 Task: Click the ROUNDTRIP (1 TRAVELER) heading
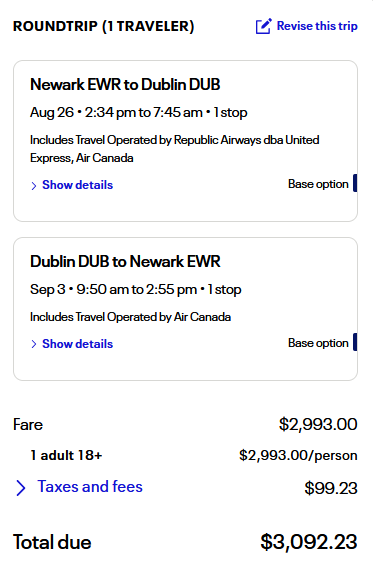coord(104,26)
